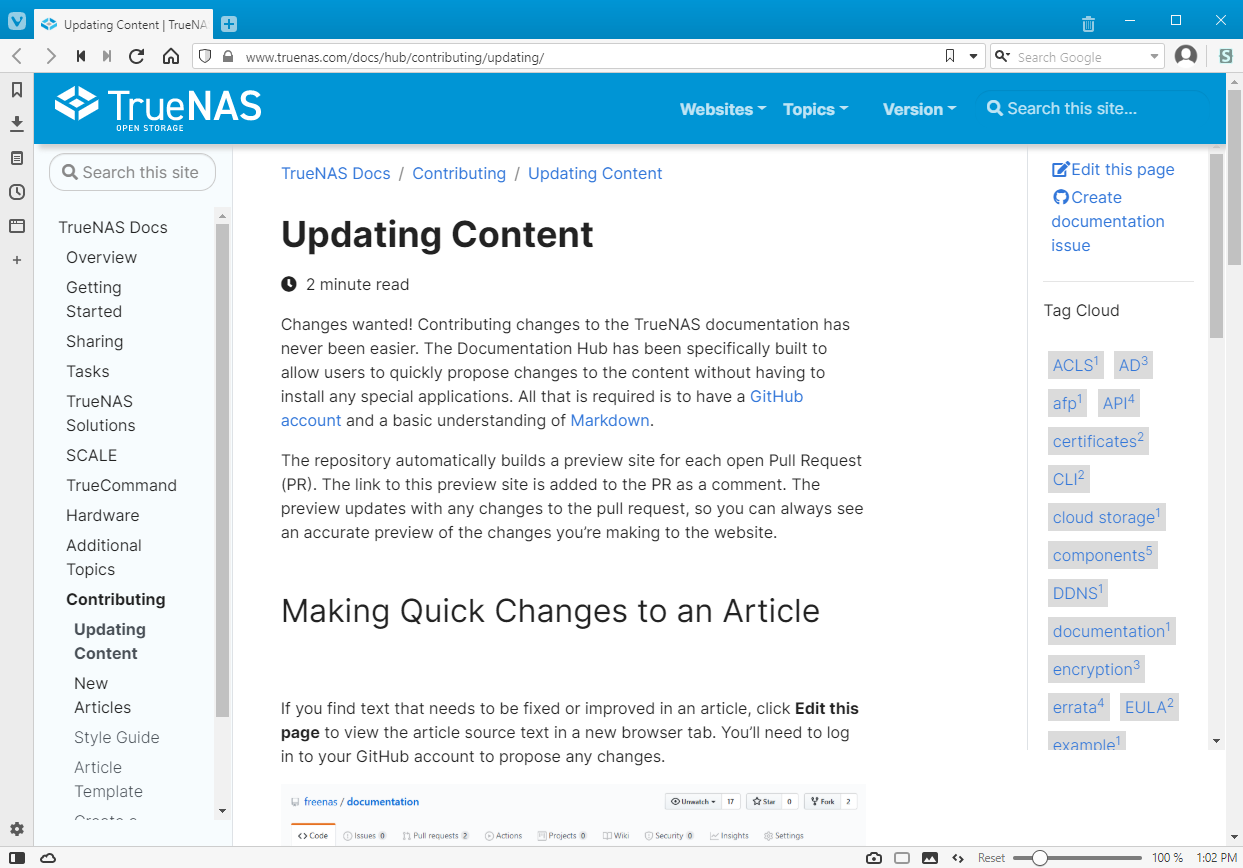1243x868 pixels.
Task: Open Vivaldi settings gear
Action: click(x=17, y=829)
